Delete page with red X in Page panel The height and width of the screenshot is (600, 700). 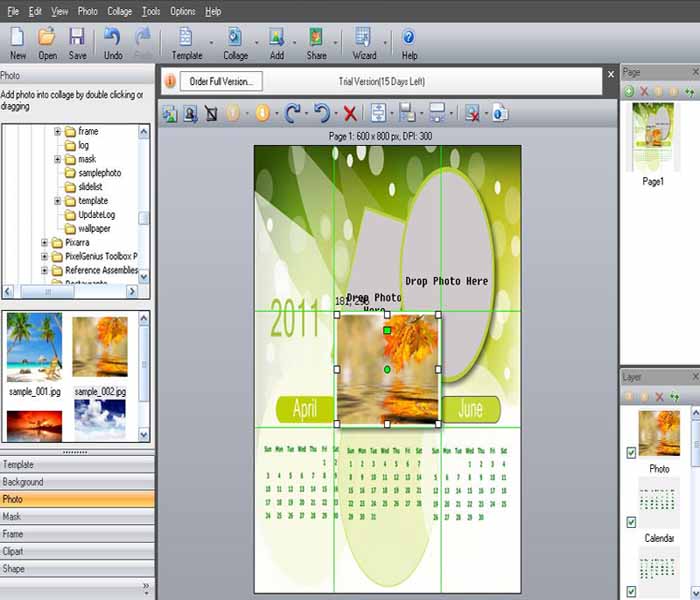pos(644,92)
